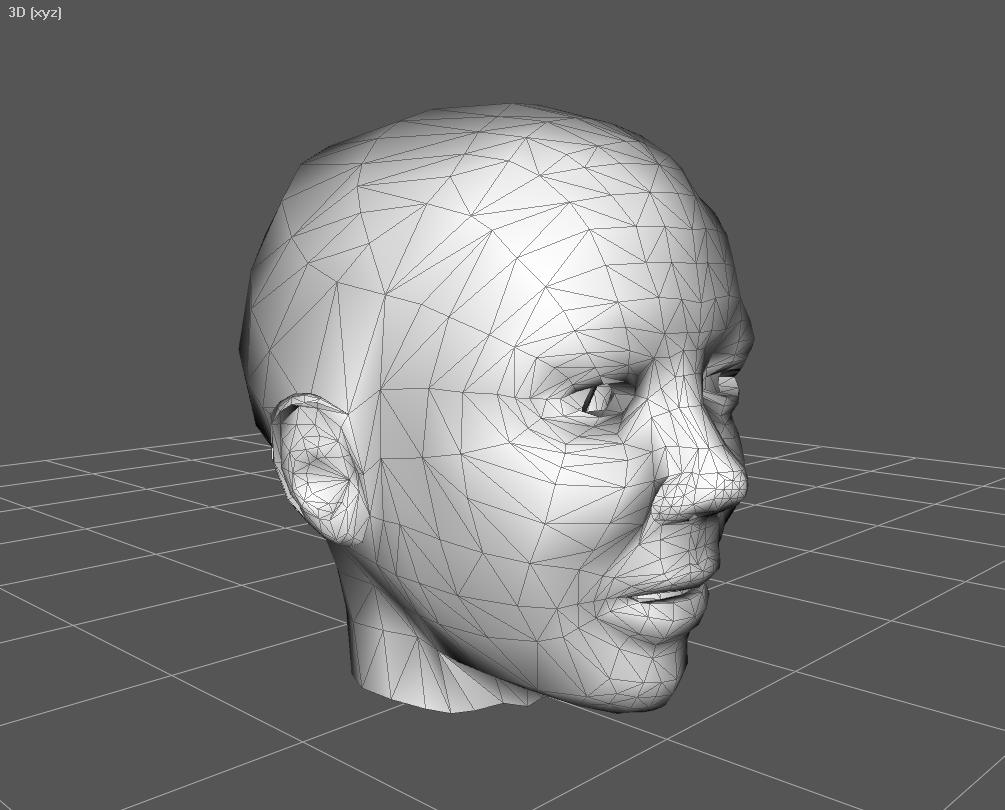Click the 3D [xyz] viewport label
Screen dimensions: 1005x810
tap(35, 12)
